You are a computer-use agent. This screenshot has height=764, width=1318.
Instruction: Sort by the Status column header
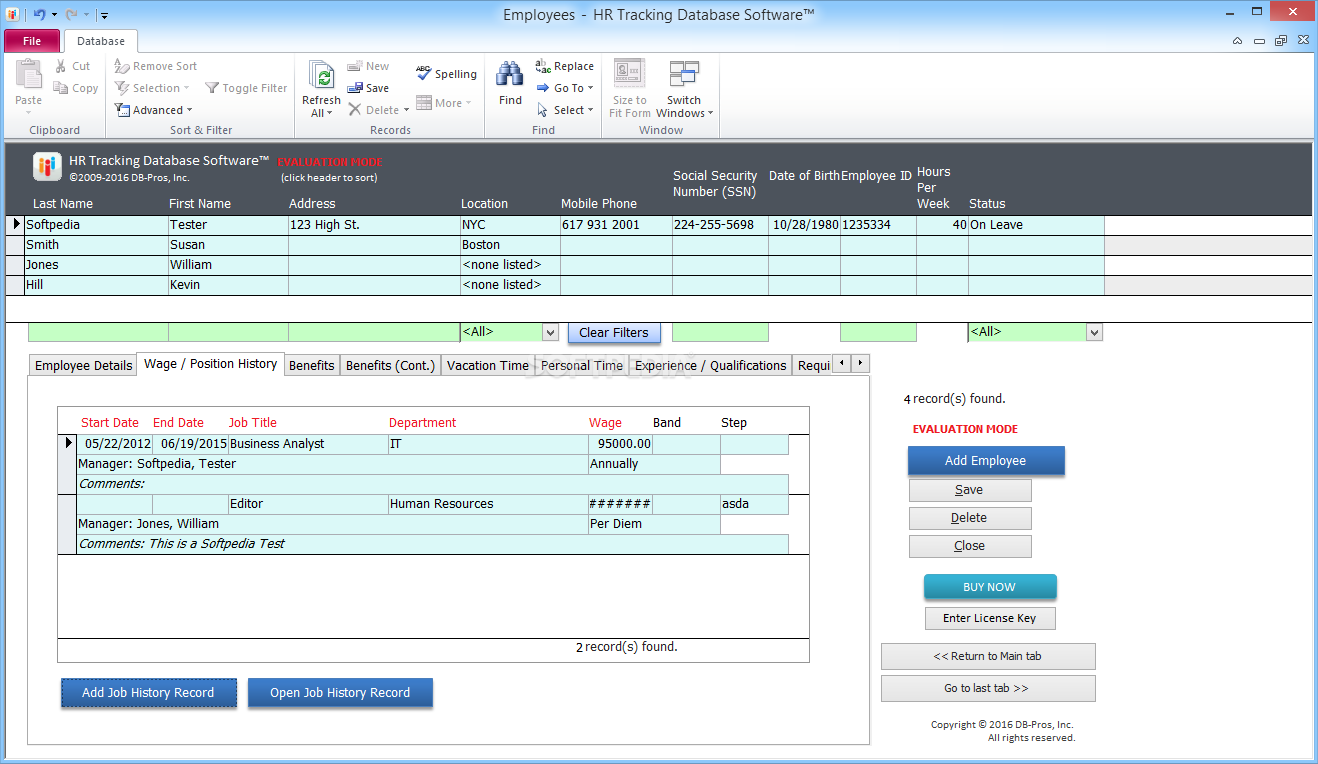[x=987, y=203]
